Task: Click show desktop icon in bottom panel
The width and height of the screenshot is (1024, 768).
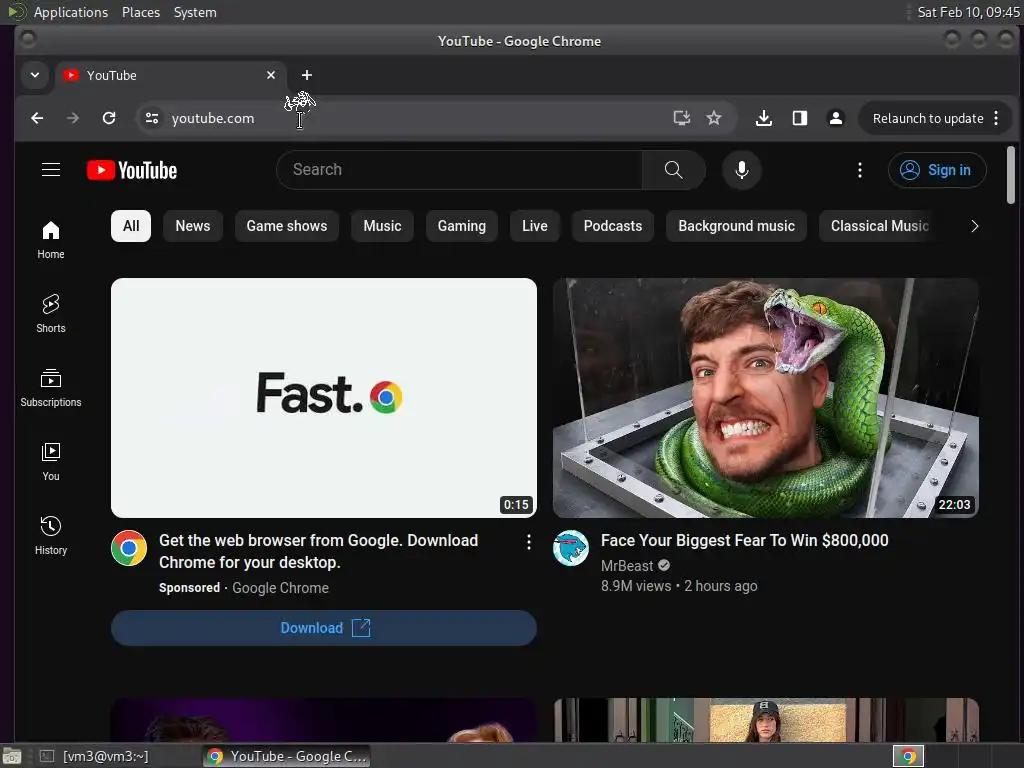Action: (12, 756)
